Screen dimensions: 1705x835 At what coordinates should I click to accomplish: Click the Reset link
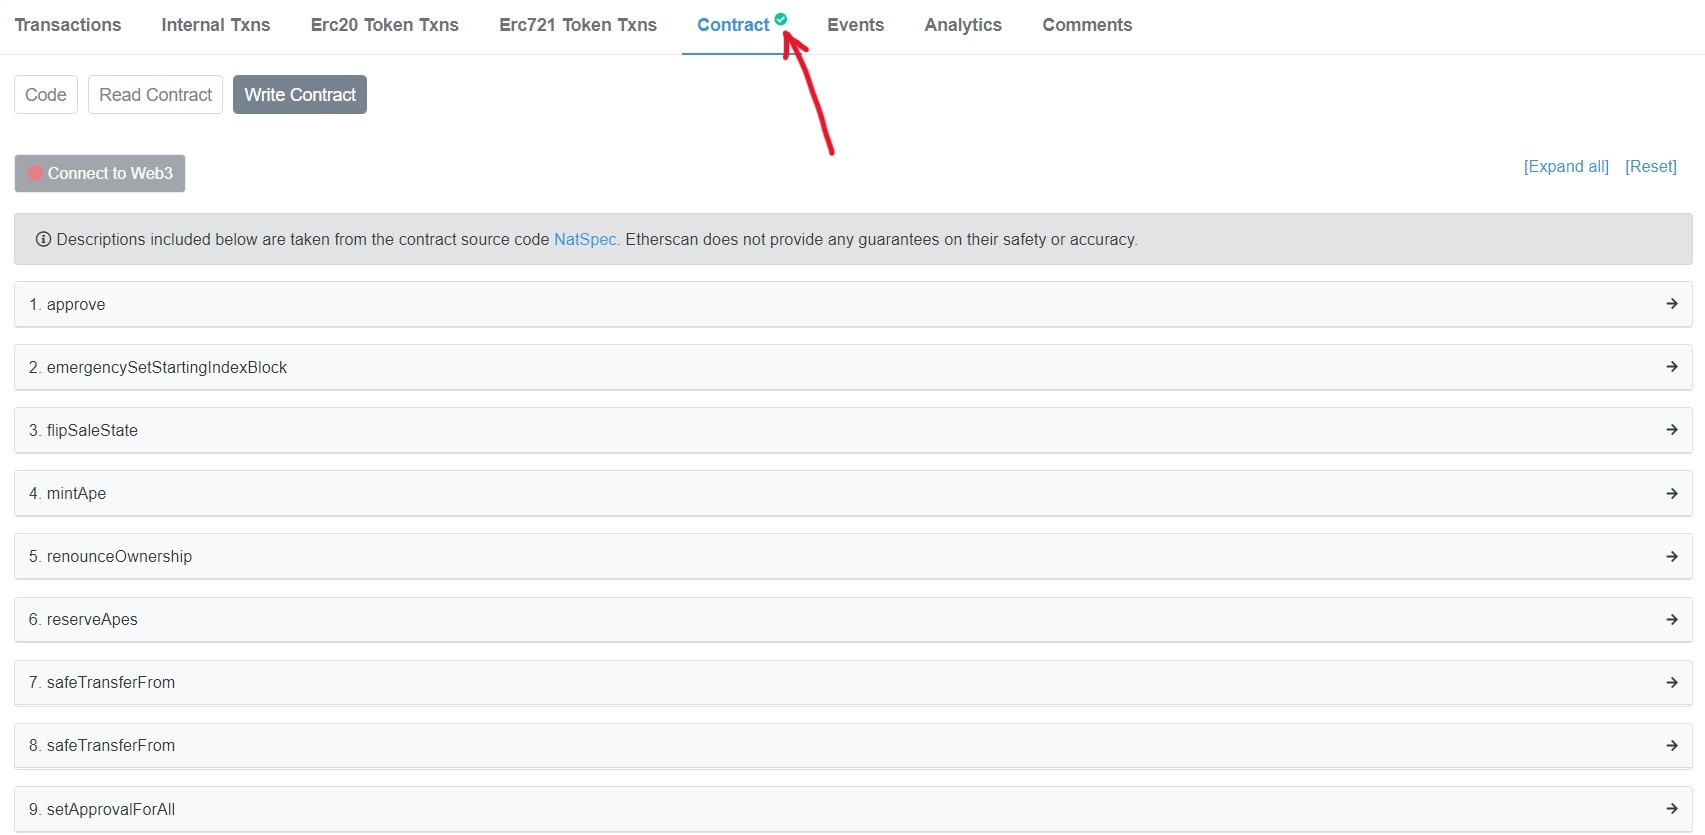(1650, 166)
